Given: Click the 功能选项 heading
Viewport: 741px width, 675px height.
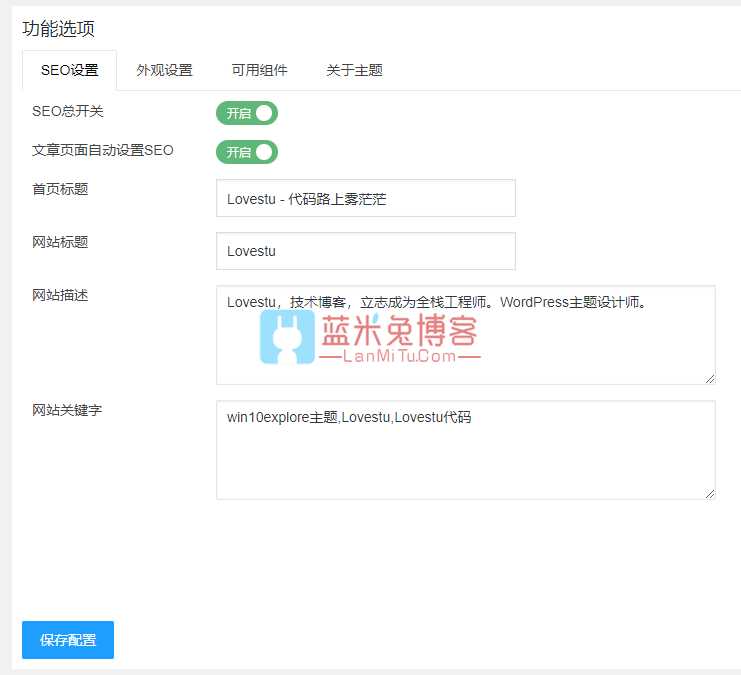Looking at the screenshot, I should (59, 29).
